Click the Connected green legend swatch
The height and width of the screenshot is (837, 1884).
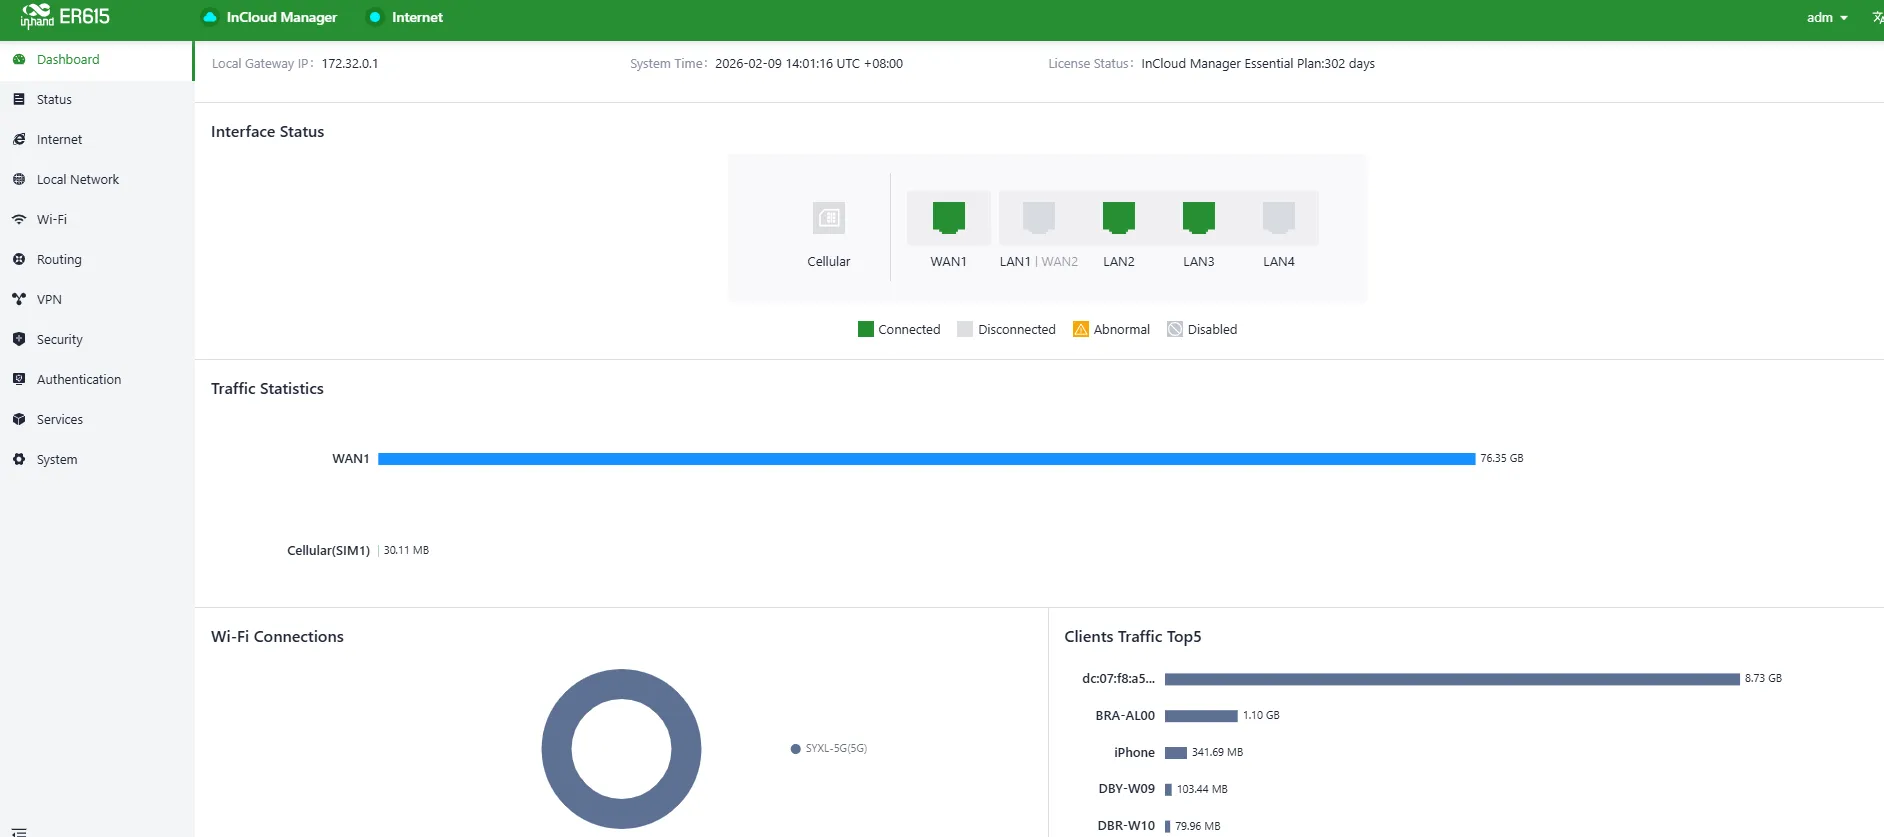point(866,329)
